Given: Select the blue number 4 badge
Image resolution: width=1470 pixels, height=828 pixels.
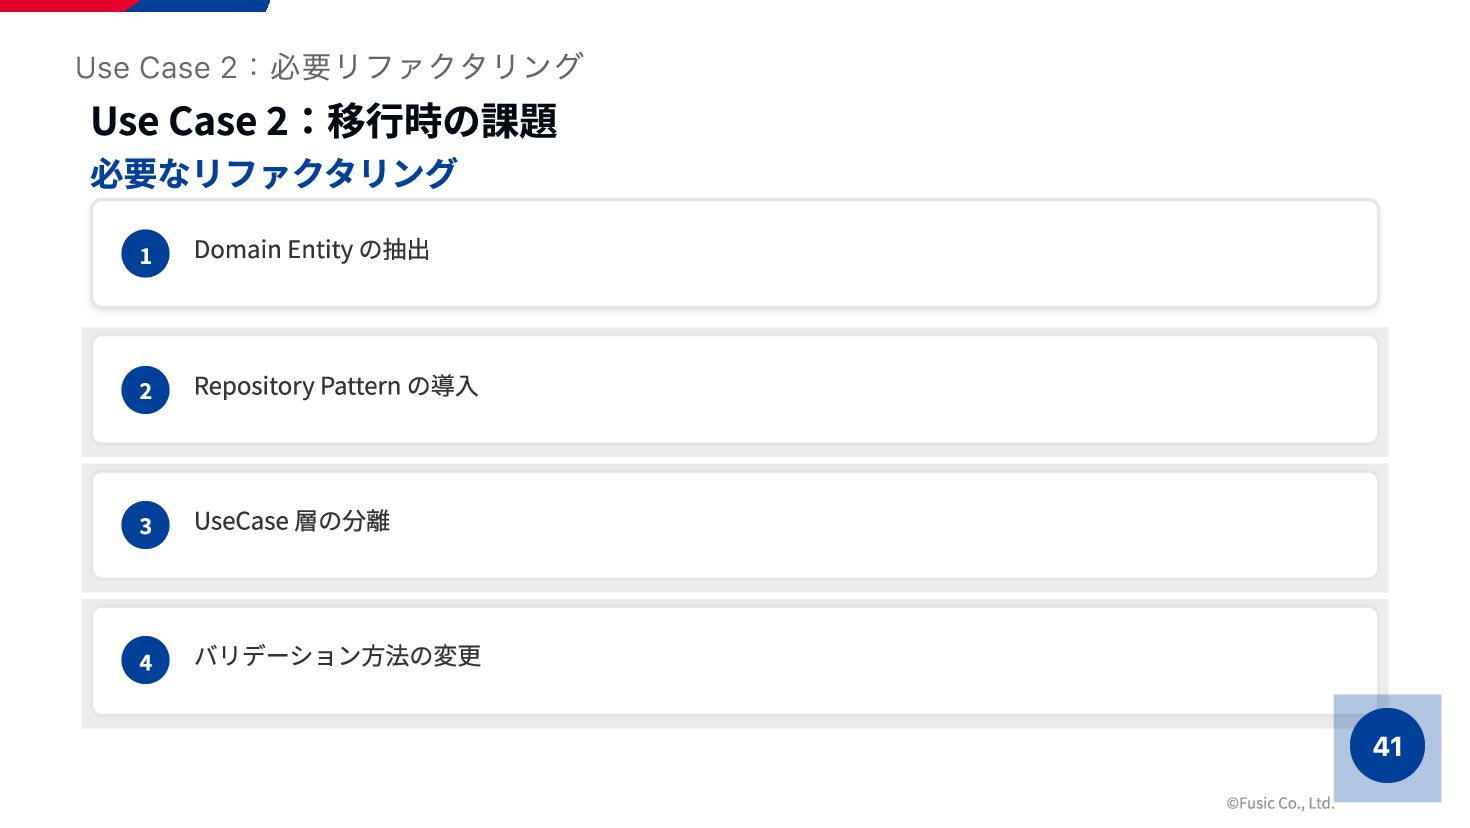Looking at the screenshot, I should click(x=145, y=661).
